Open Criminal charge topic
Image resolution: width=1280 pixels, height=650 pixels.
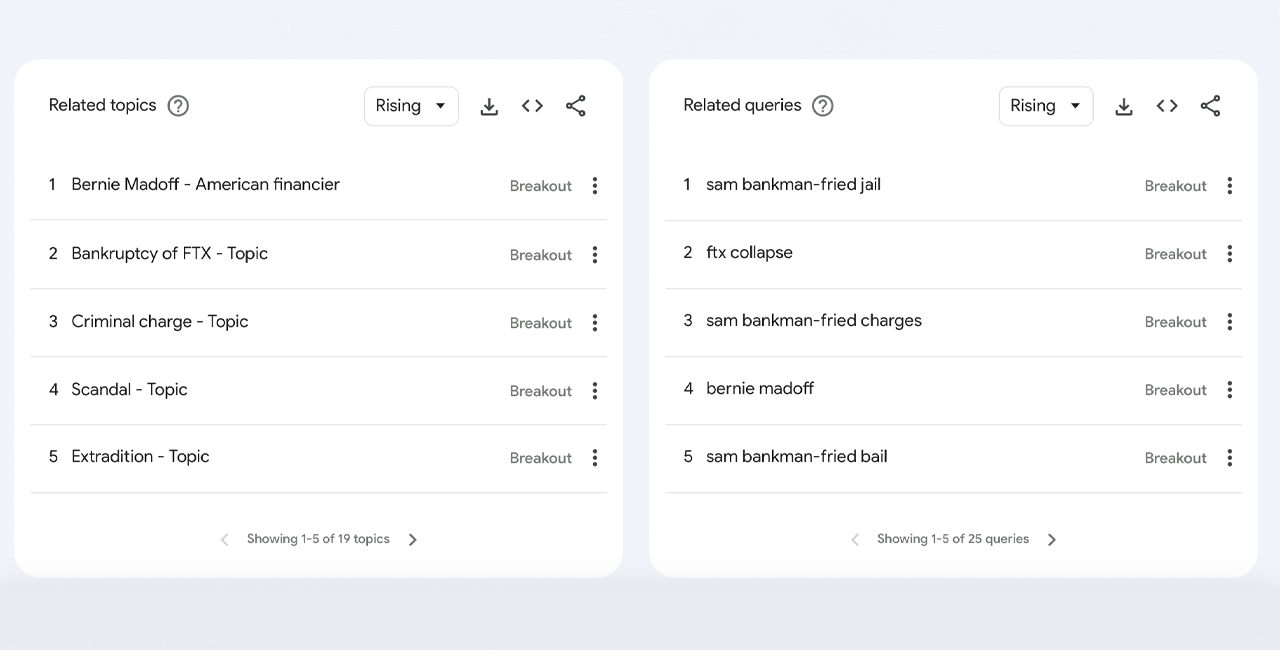click(159, 322)
